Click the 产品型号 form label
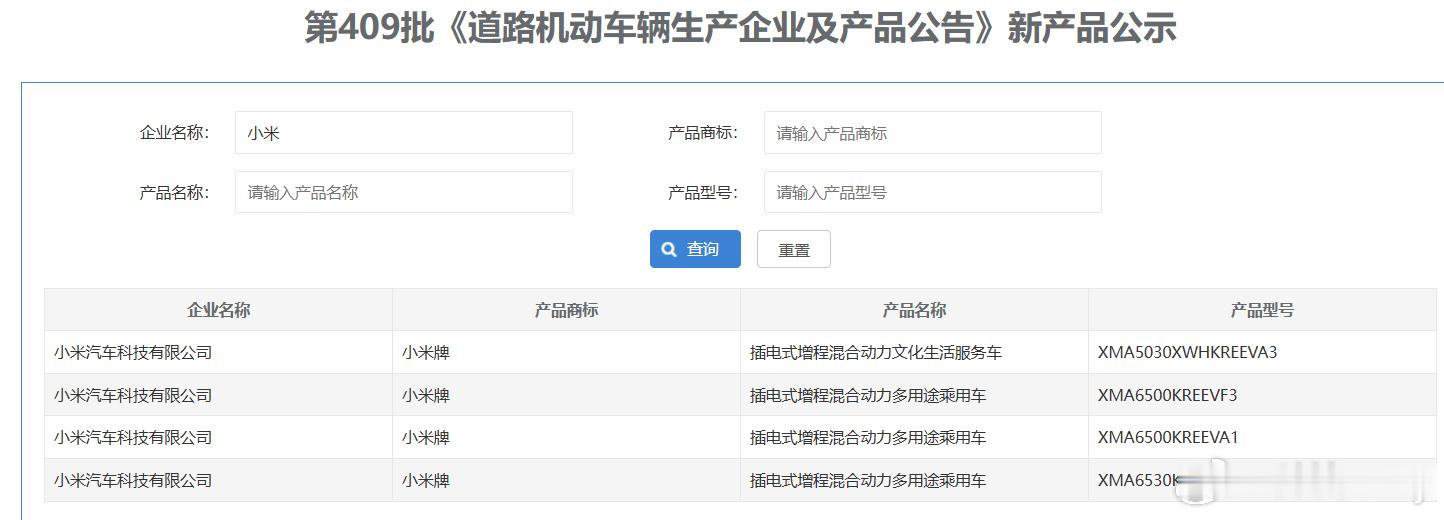1444x520 pixels. (x=703, y=192)
